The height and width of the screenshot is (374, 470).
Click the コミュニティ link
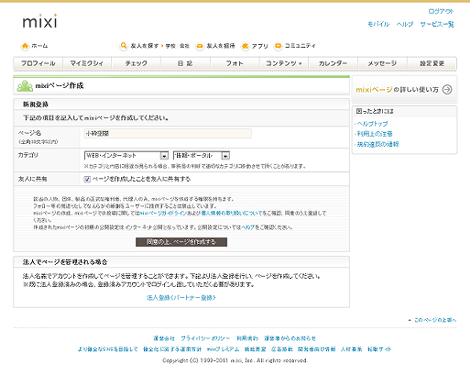pyautogui.click(x=300, y=46)
